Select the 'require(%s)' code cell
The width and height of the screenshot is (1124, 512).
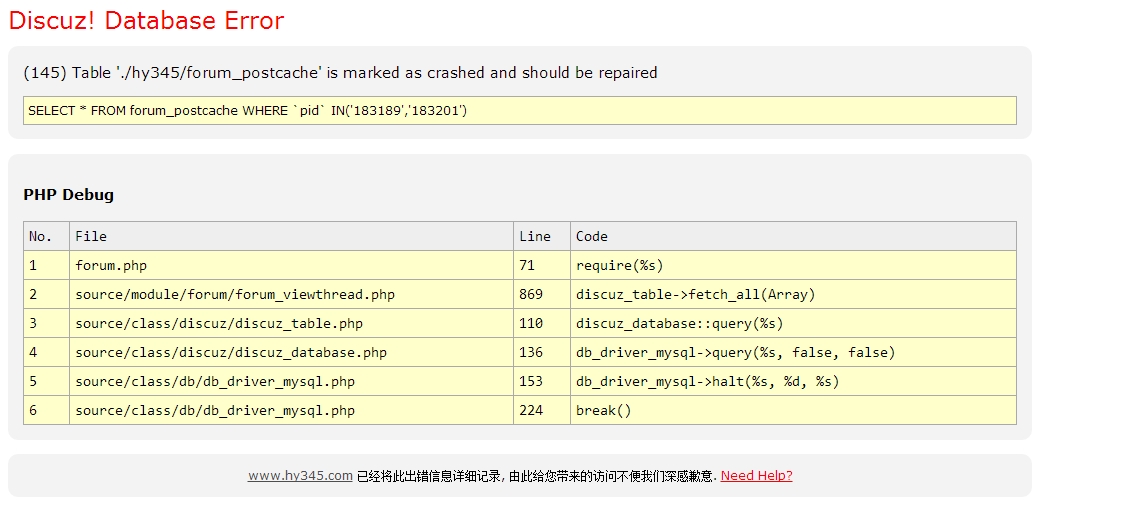coord(794,265)
